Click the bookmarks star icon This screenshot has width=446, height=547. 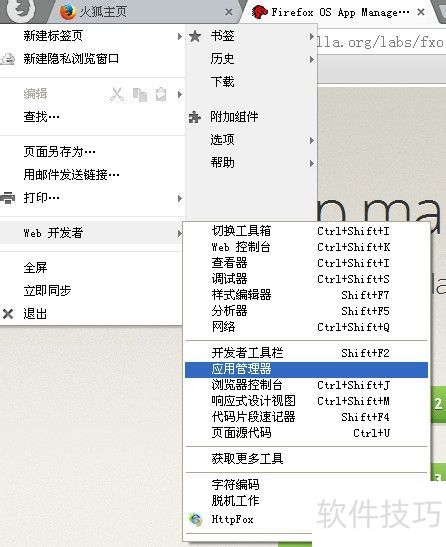[195, 36]
